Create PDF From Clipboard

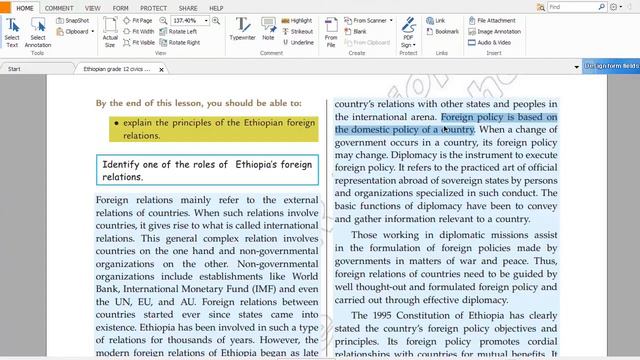click(x=367, y=42)
